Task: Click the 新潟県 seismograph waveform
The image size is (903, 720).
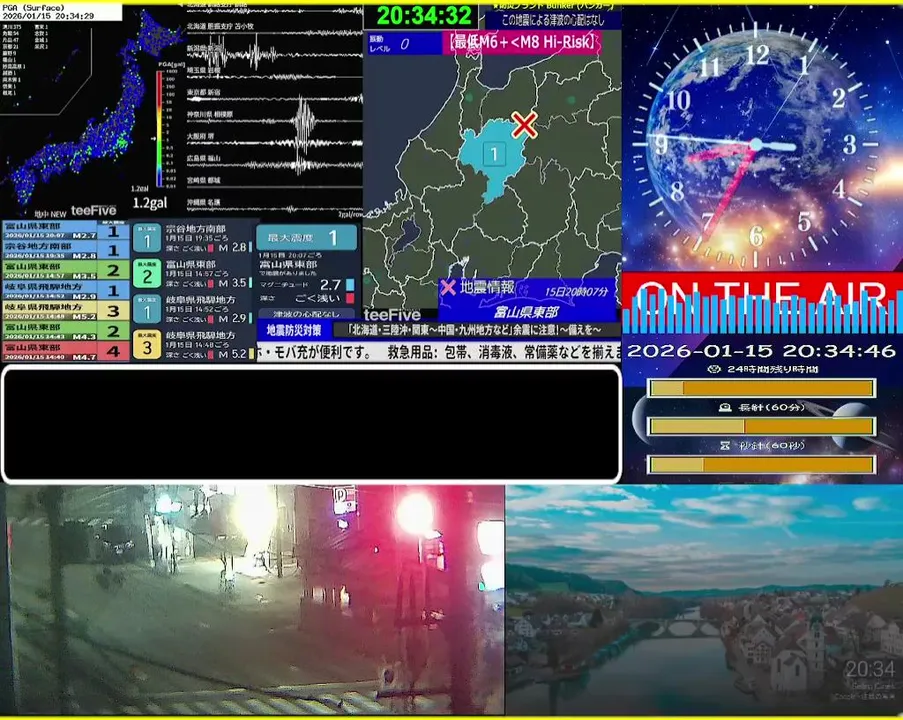Action: [274, 53]
